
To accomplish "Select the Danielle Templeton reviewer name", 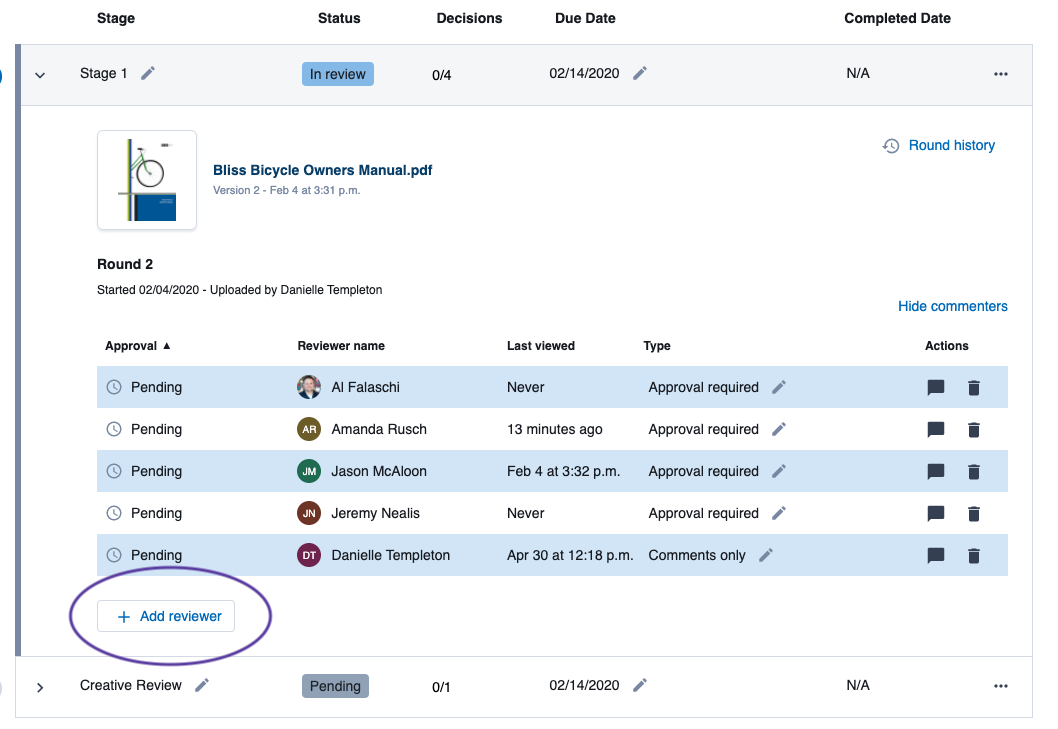I will [x=390, y=555].
